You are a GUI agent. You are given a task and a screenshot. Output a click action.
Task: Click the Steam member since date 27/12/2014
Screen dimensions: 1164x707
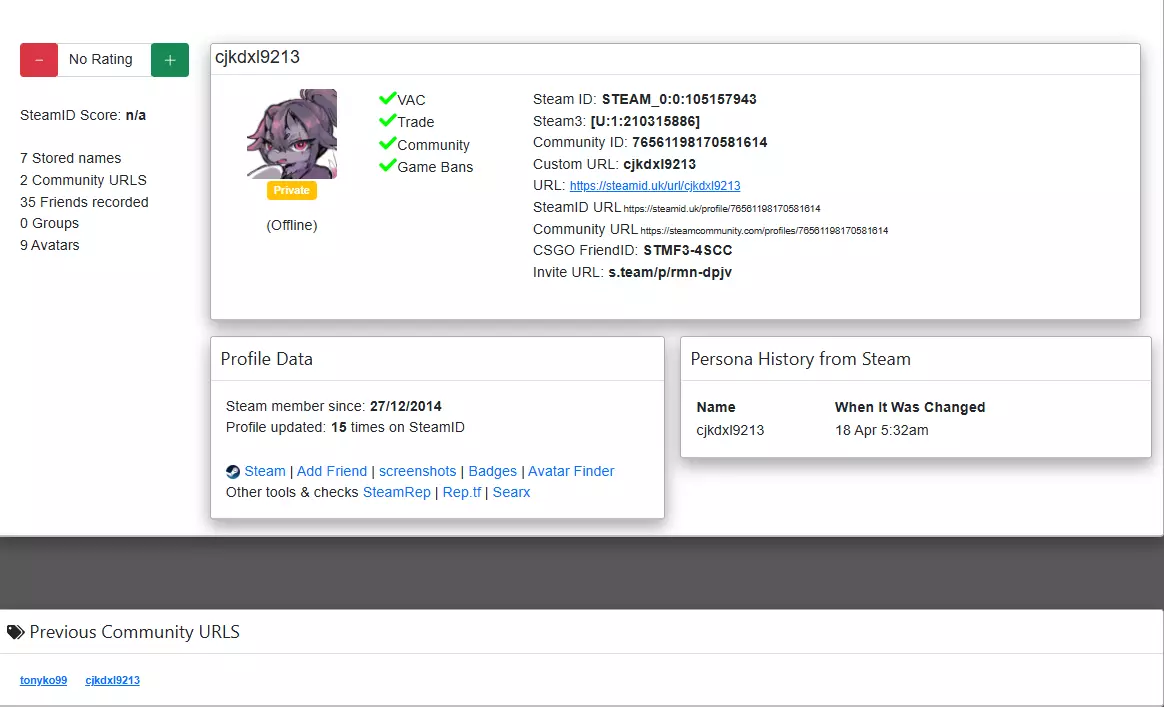(x=406, y=406)
